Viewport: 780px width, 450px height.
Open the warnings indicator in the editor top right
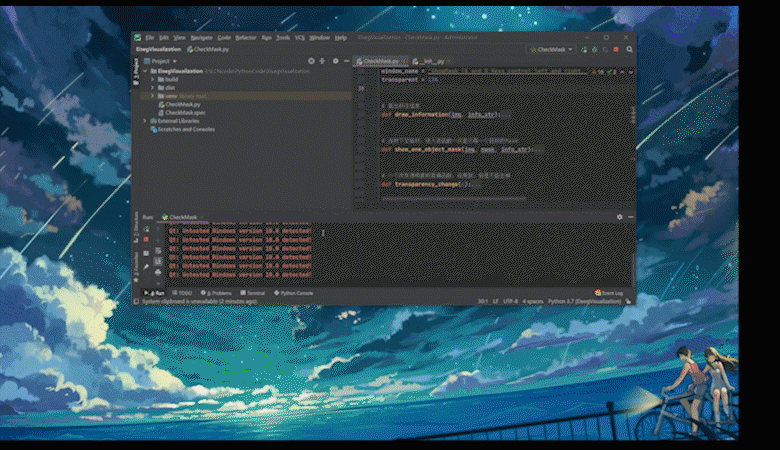pyautogui.click(x=604, y=72)
